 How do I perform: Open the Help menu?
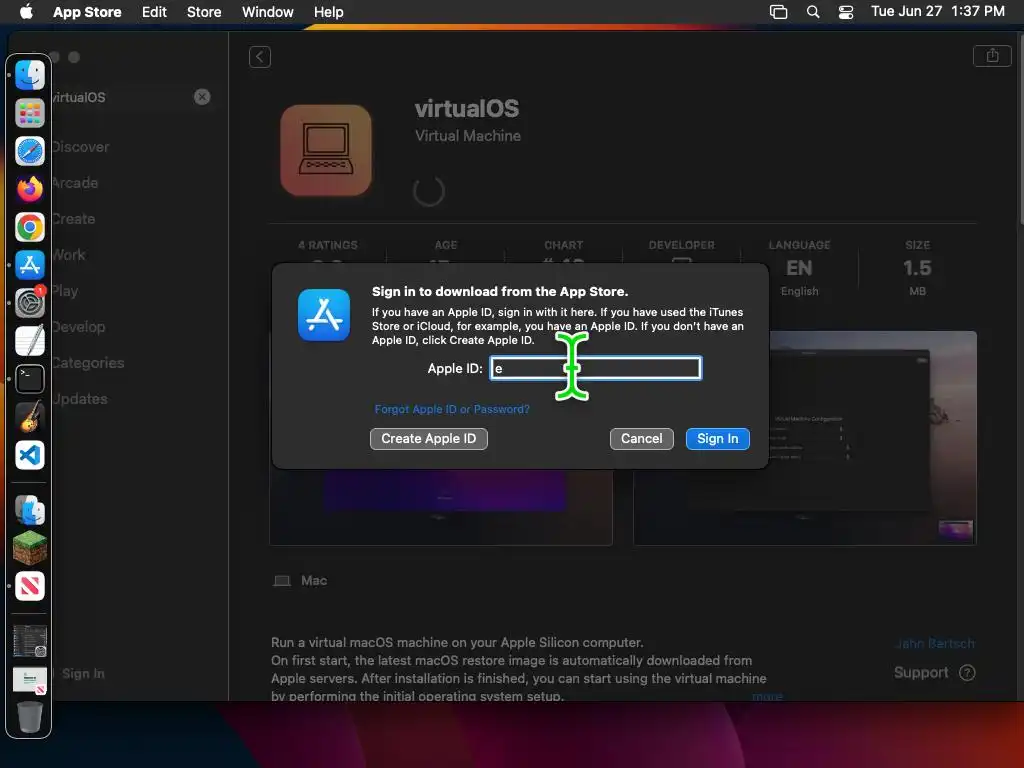click(328, 12)
